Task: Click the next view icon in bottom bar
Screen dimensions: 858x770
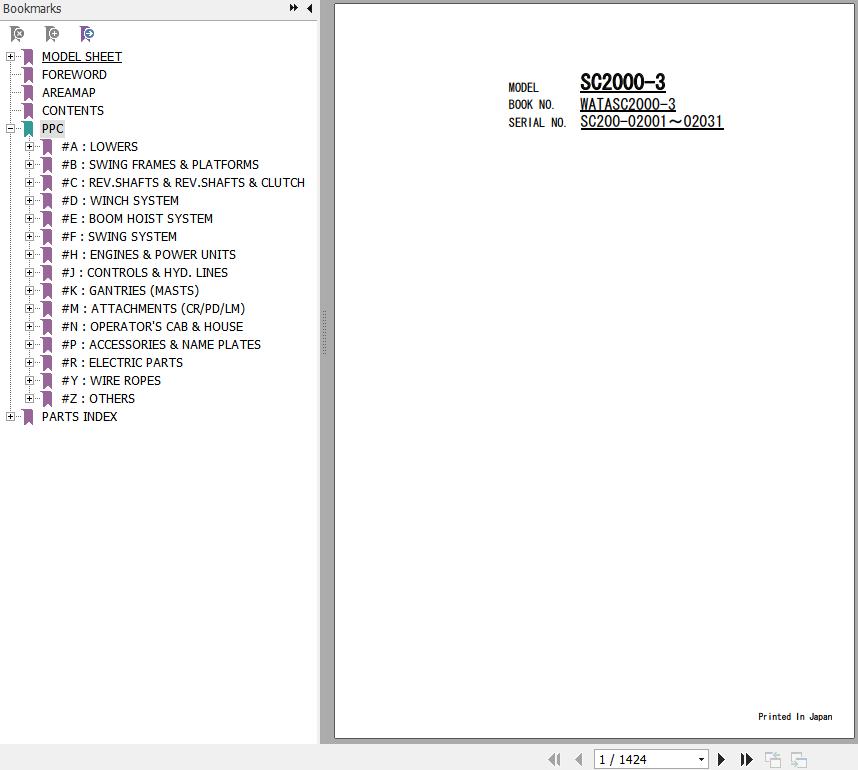Action: (799, 759)
